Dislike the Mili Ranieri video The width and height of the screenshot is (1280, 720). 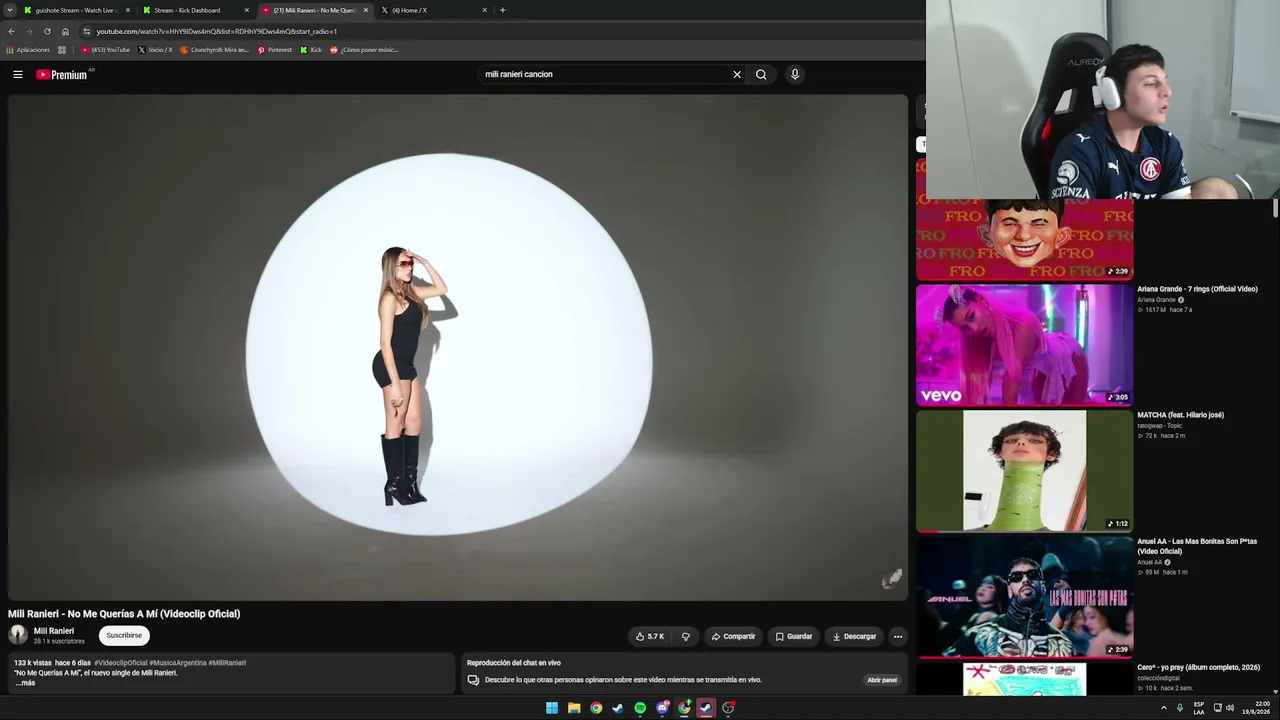pyautogui.click(x=685, y=636)
